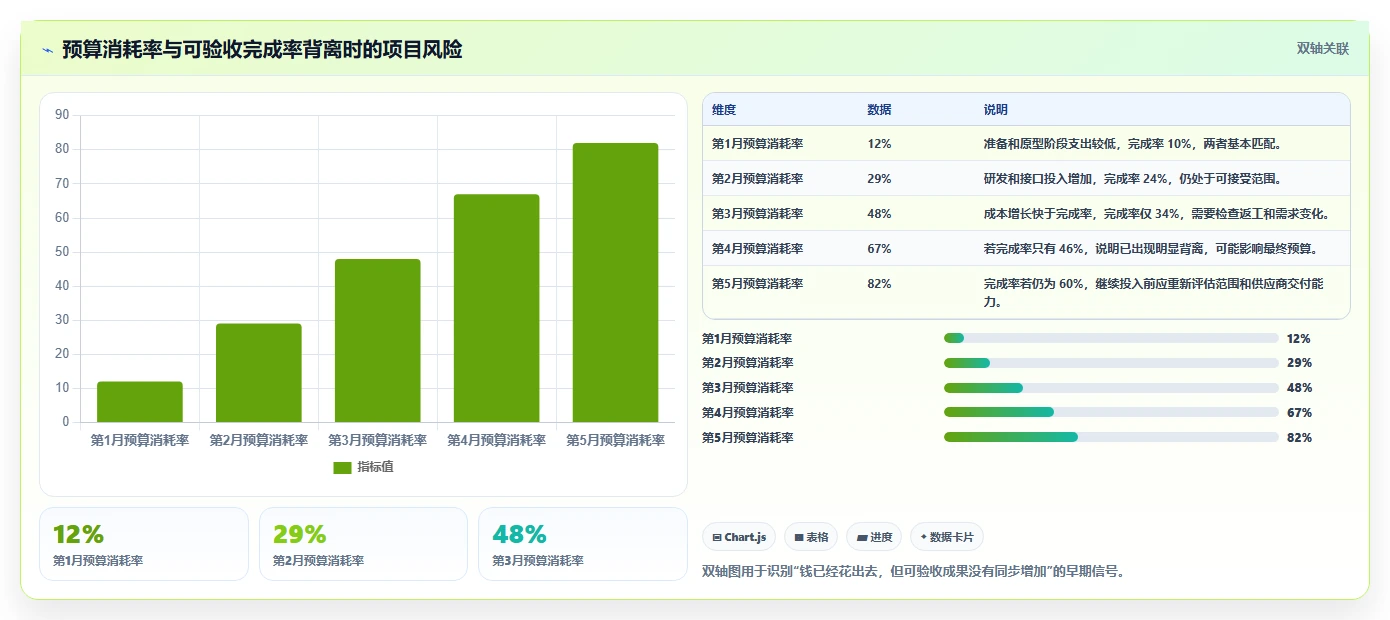Toggle the 指标值 legend item in the chart
The height and width of the screenshot is (620, 1390).
[x=364, y=467]
